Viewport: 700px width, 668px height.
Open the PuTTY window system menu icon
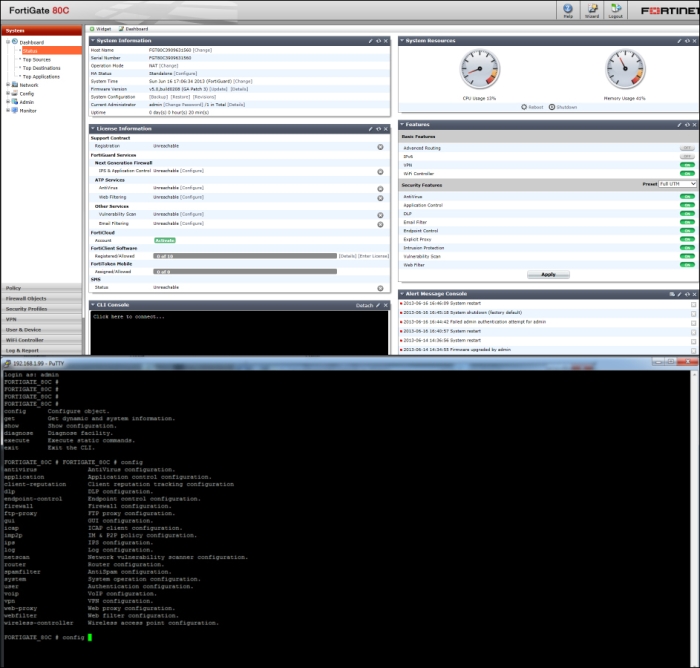7,363
